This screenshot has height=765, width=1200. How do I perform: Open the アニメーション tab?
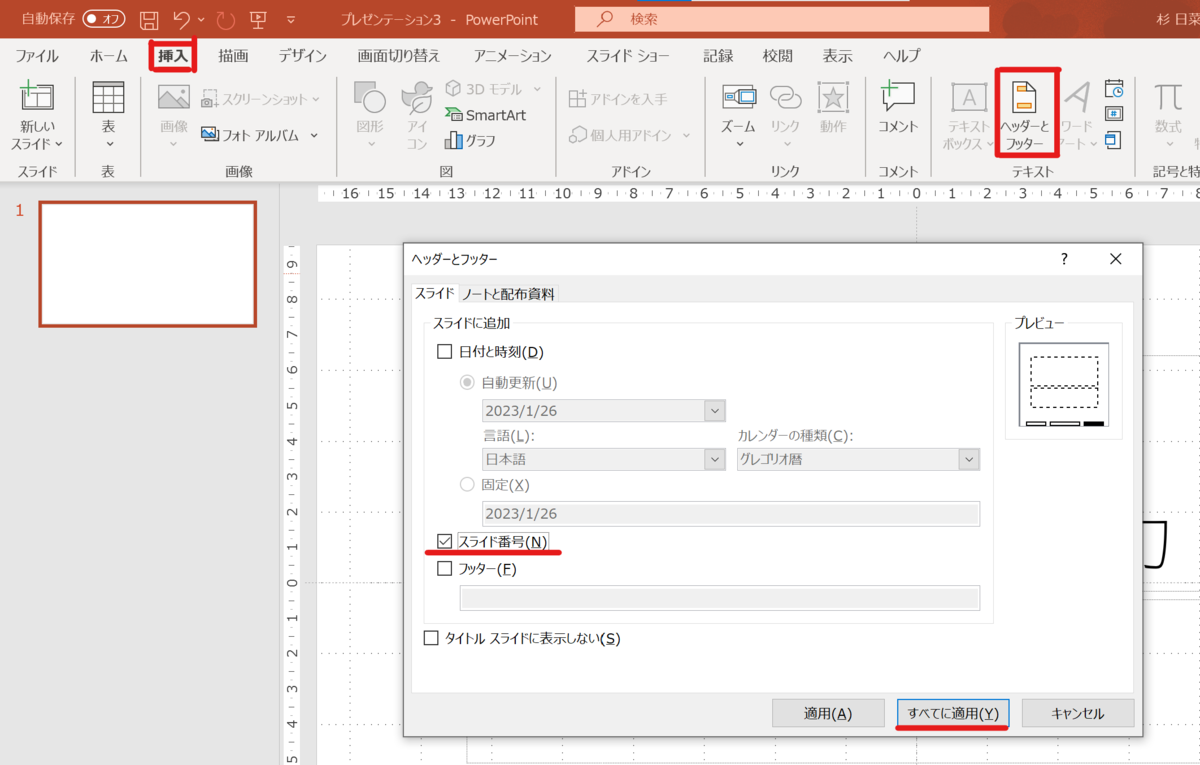pyautogui.click(x=513, y=56)
